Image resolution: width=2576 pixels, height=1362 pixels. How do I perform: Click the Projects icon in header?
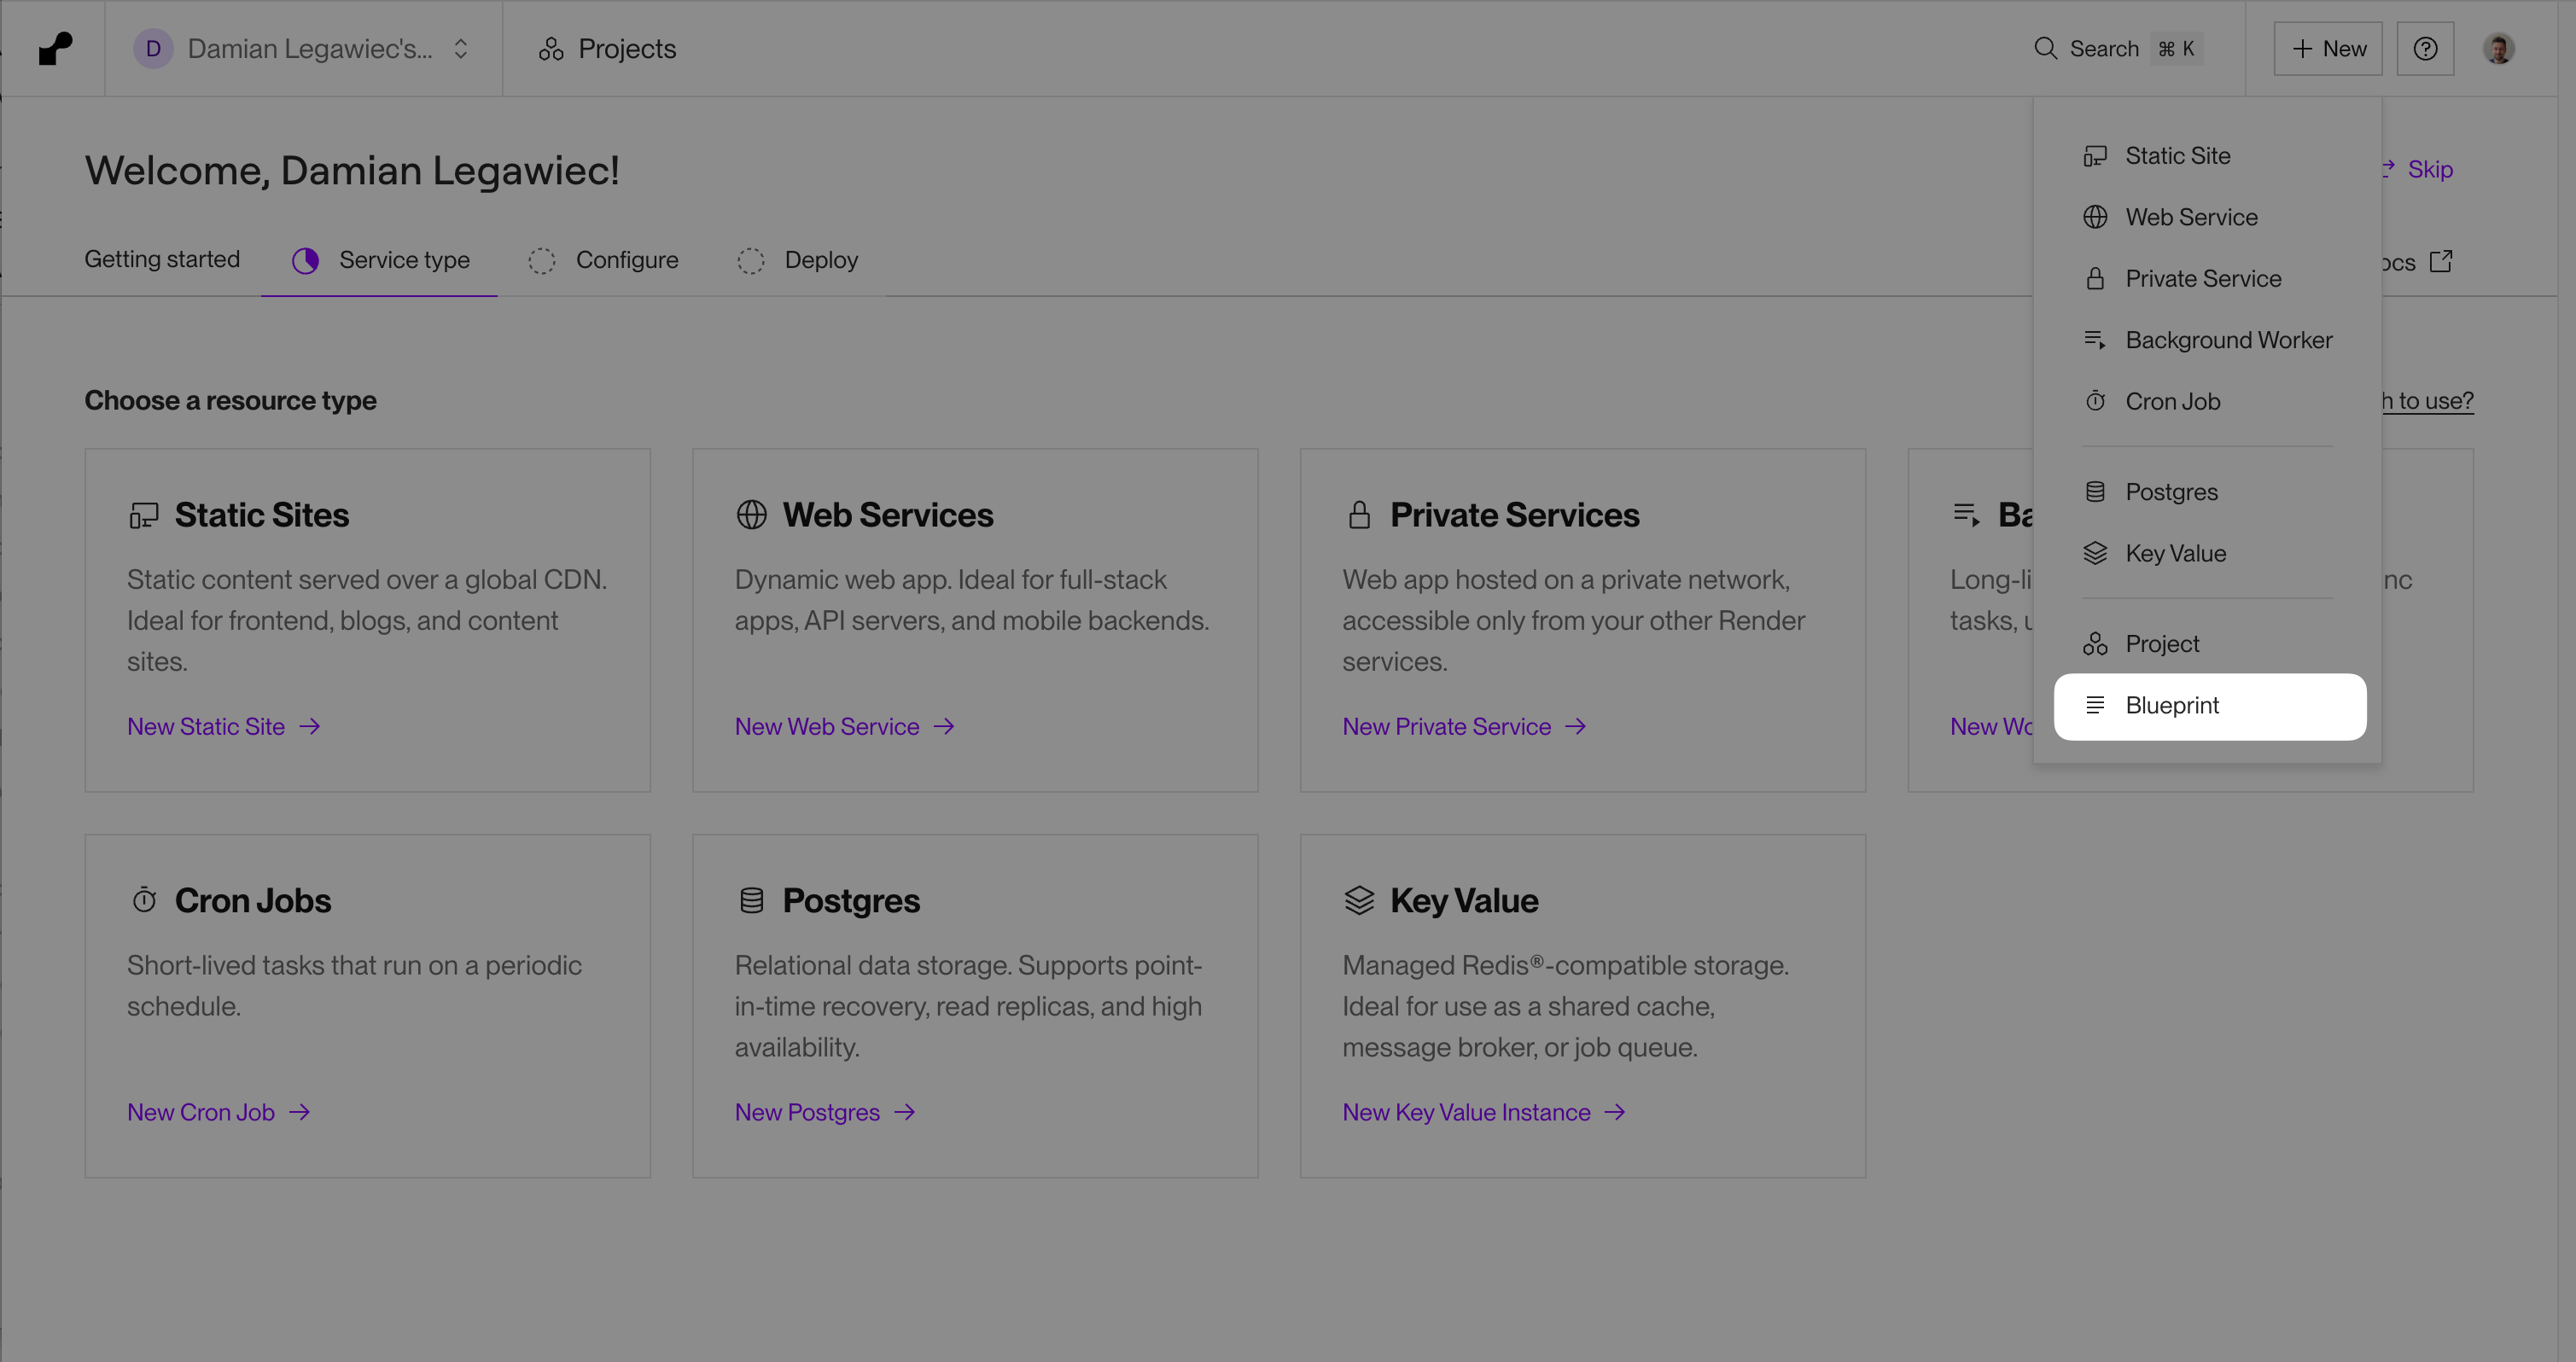click(x=551, y=49)
